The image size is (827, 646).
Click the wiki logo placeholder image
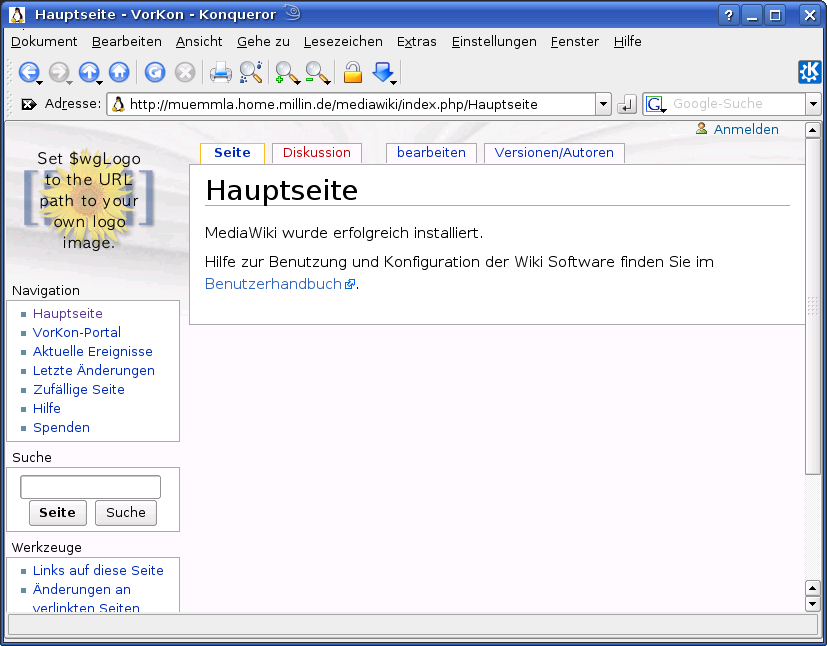coord(89,200)
